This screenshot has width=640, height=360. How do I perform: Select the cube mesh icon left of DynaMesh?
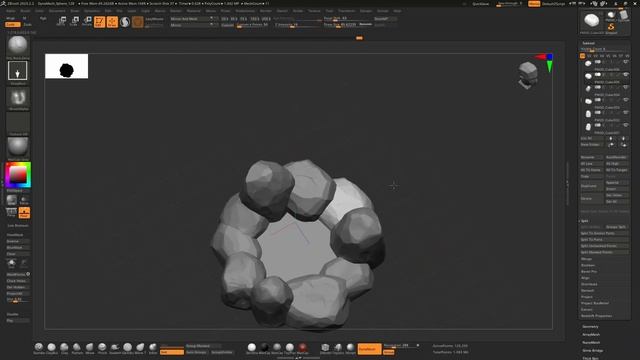click(x=325, y=348)
